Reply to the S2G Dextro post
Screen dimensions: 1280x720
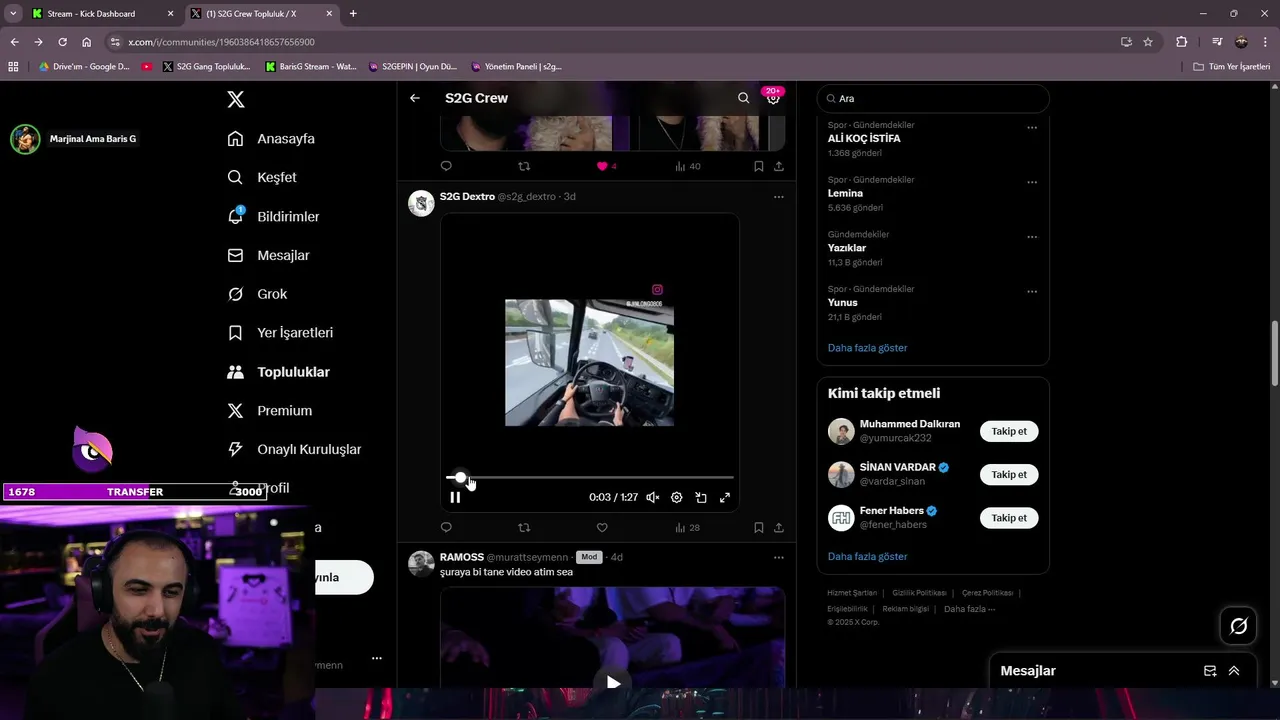pos(446,527)
